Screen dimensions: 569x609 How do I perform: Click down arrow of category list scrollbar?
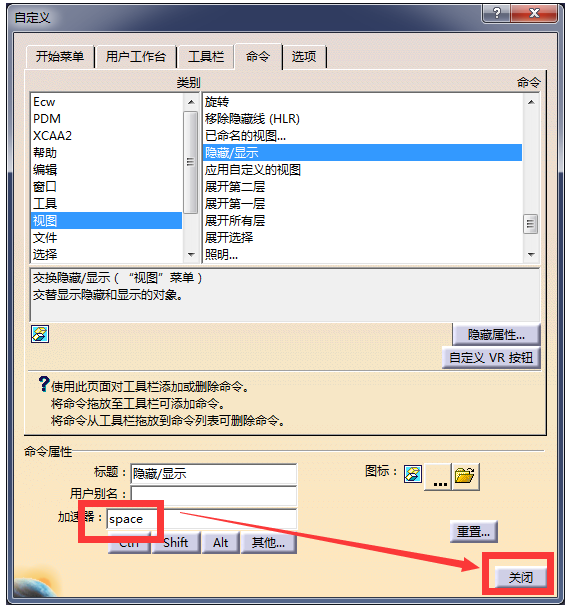[191, 255]
